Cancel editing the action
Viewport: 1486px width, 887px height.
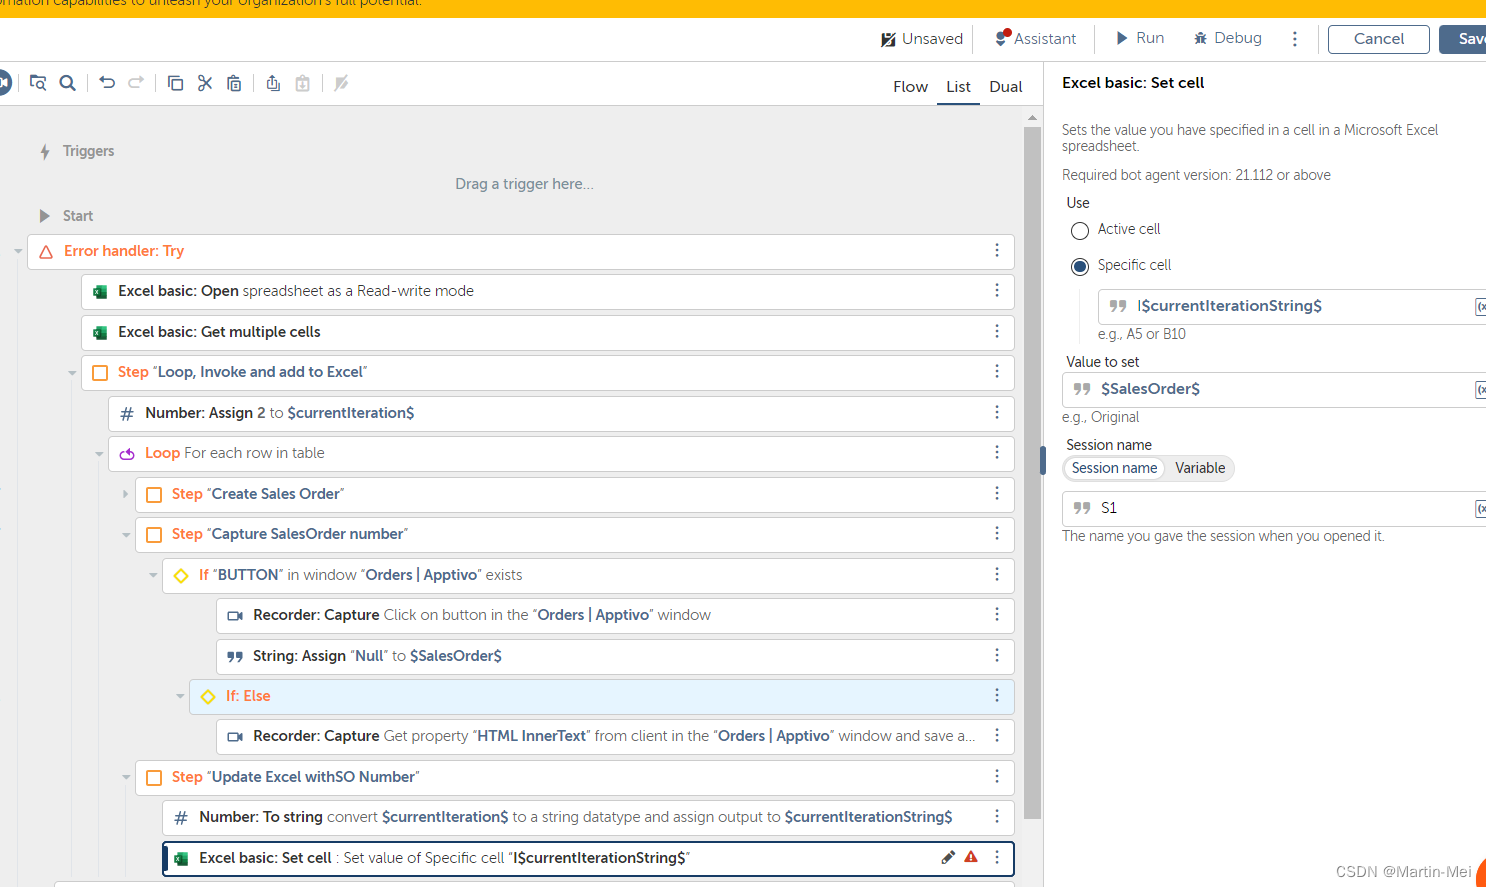pos(1379,39)
